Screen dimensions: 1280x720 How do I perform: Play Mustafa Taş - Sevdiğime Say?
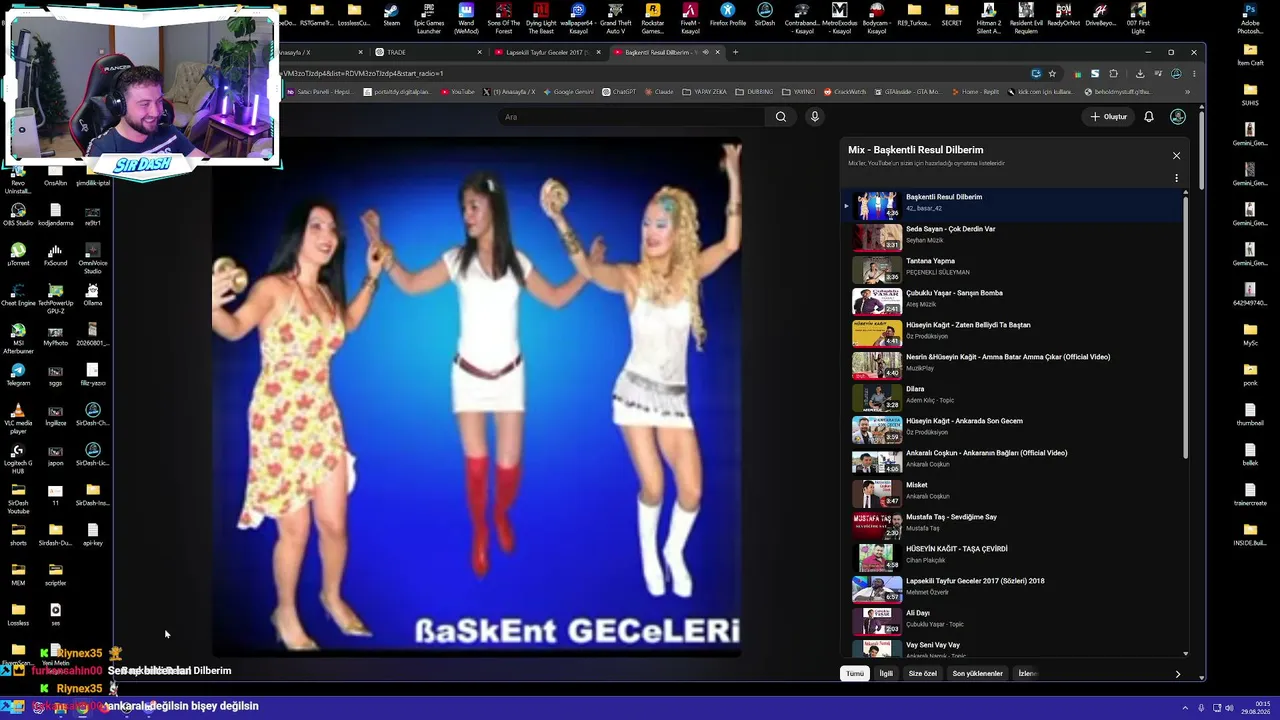1015,523
